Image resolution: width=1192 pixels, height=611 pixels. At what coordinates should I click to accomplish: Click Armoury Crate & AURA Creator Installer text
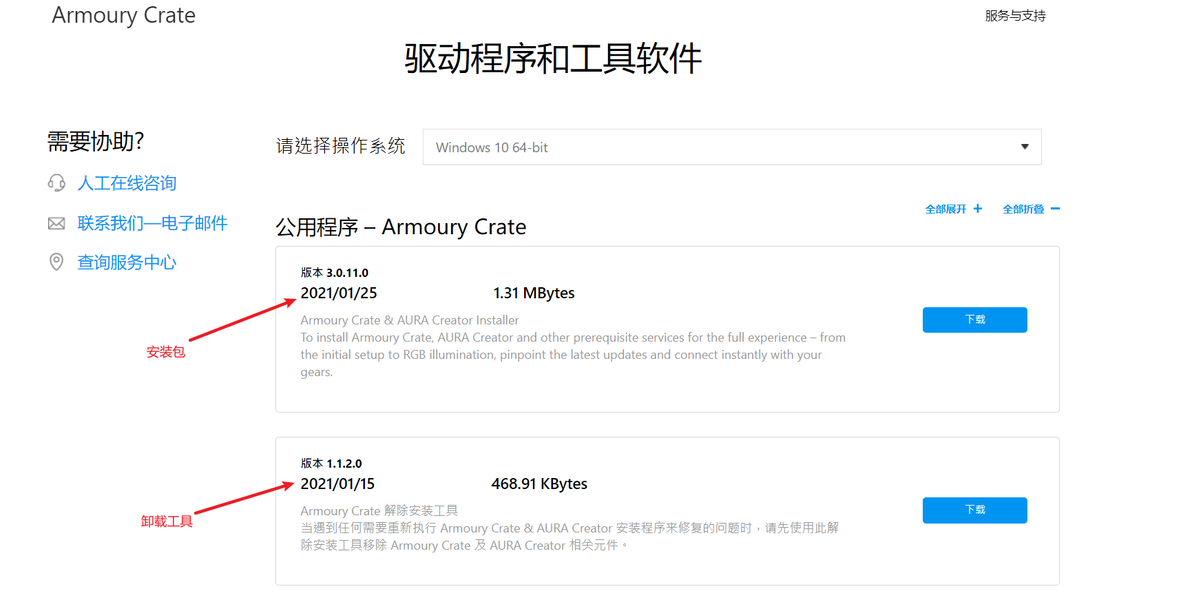click(410, 321)
